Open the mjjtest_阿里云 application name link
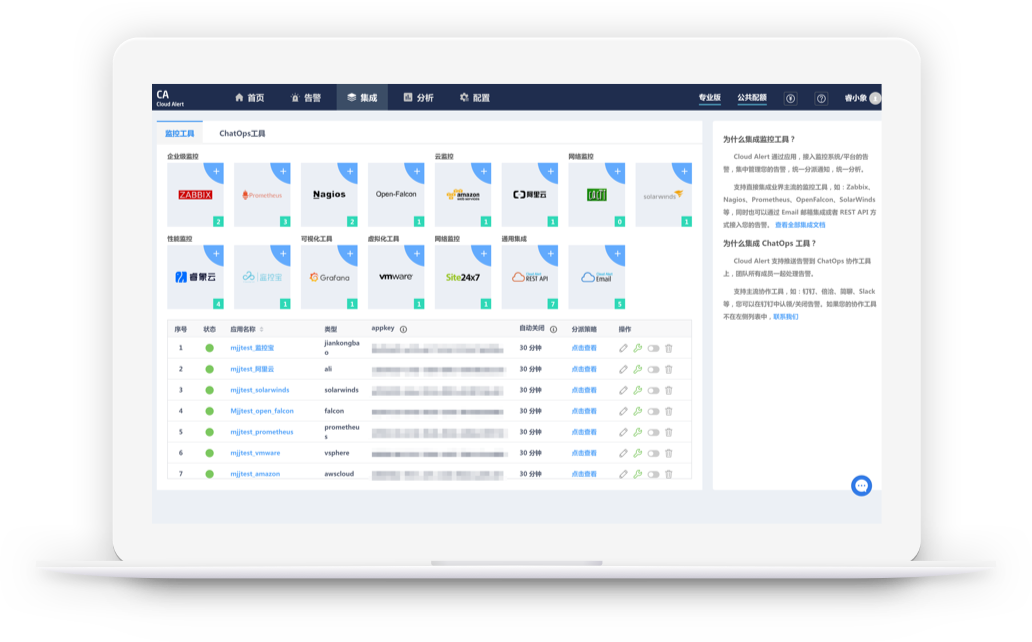Screen dimensions: 1032x642 tap(252, 369)
